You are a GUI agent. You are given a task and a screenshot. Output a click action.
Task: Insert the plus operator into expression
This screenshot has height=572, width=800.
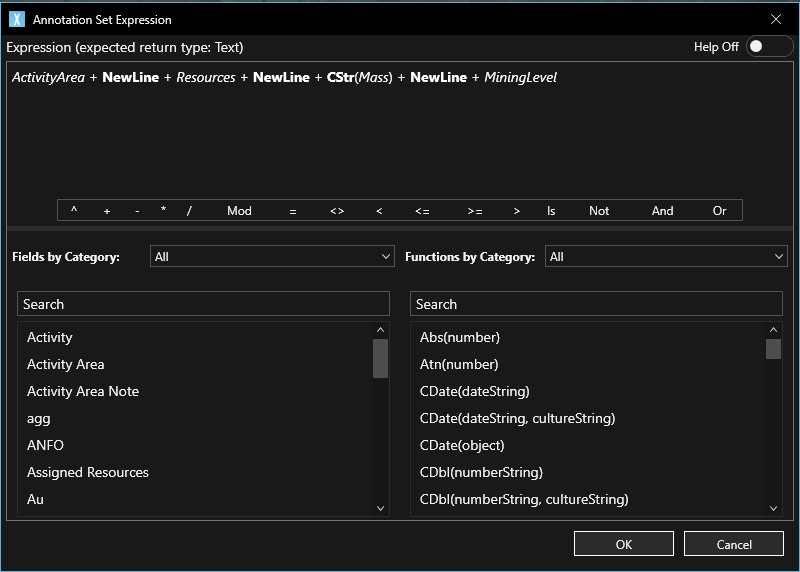(107, 211)
